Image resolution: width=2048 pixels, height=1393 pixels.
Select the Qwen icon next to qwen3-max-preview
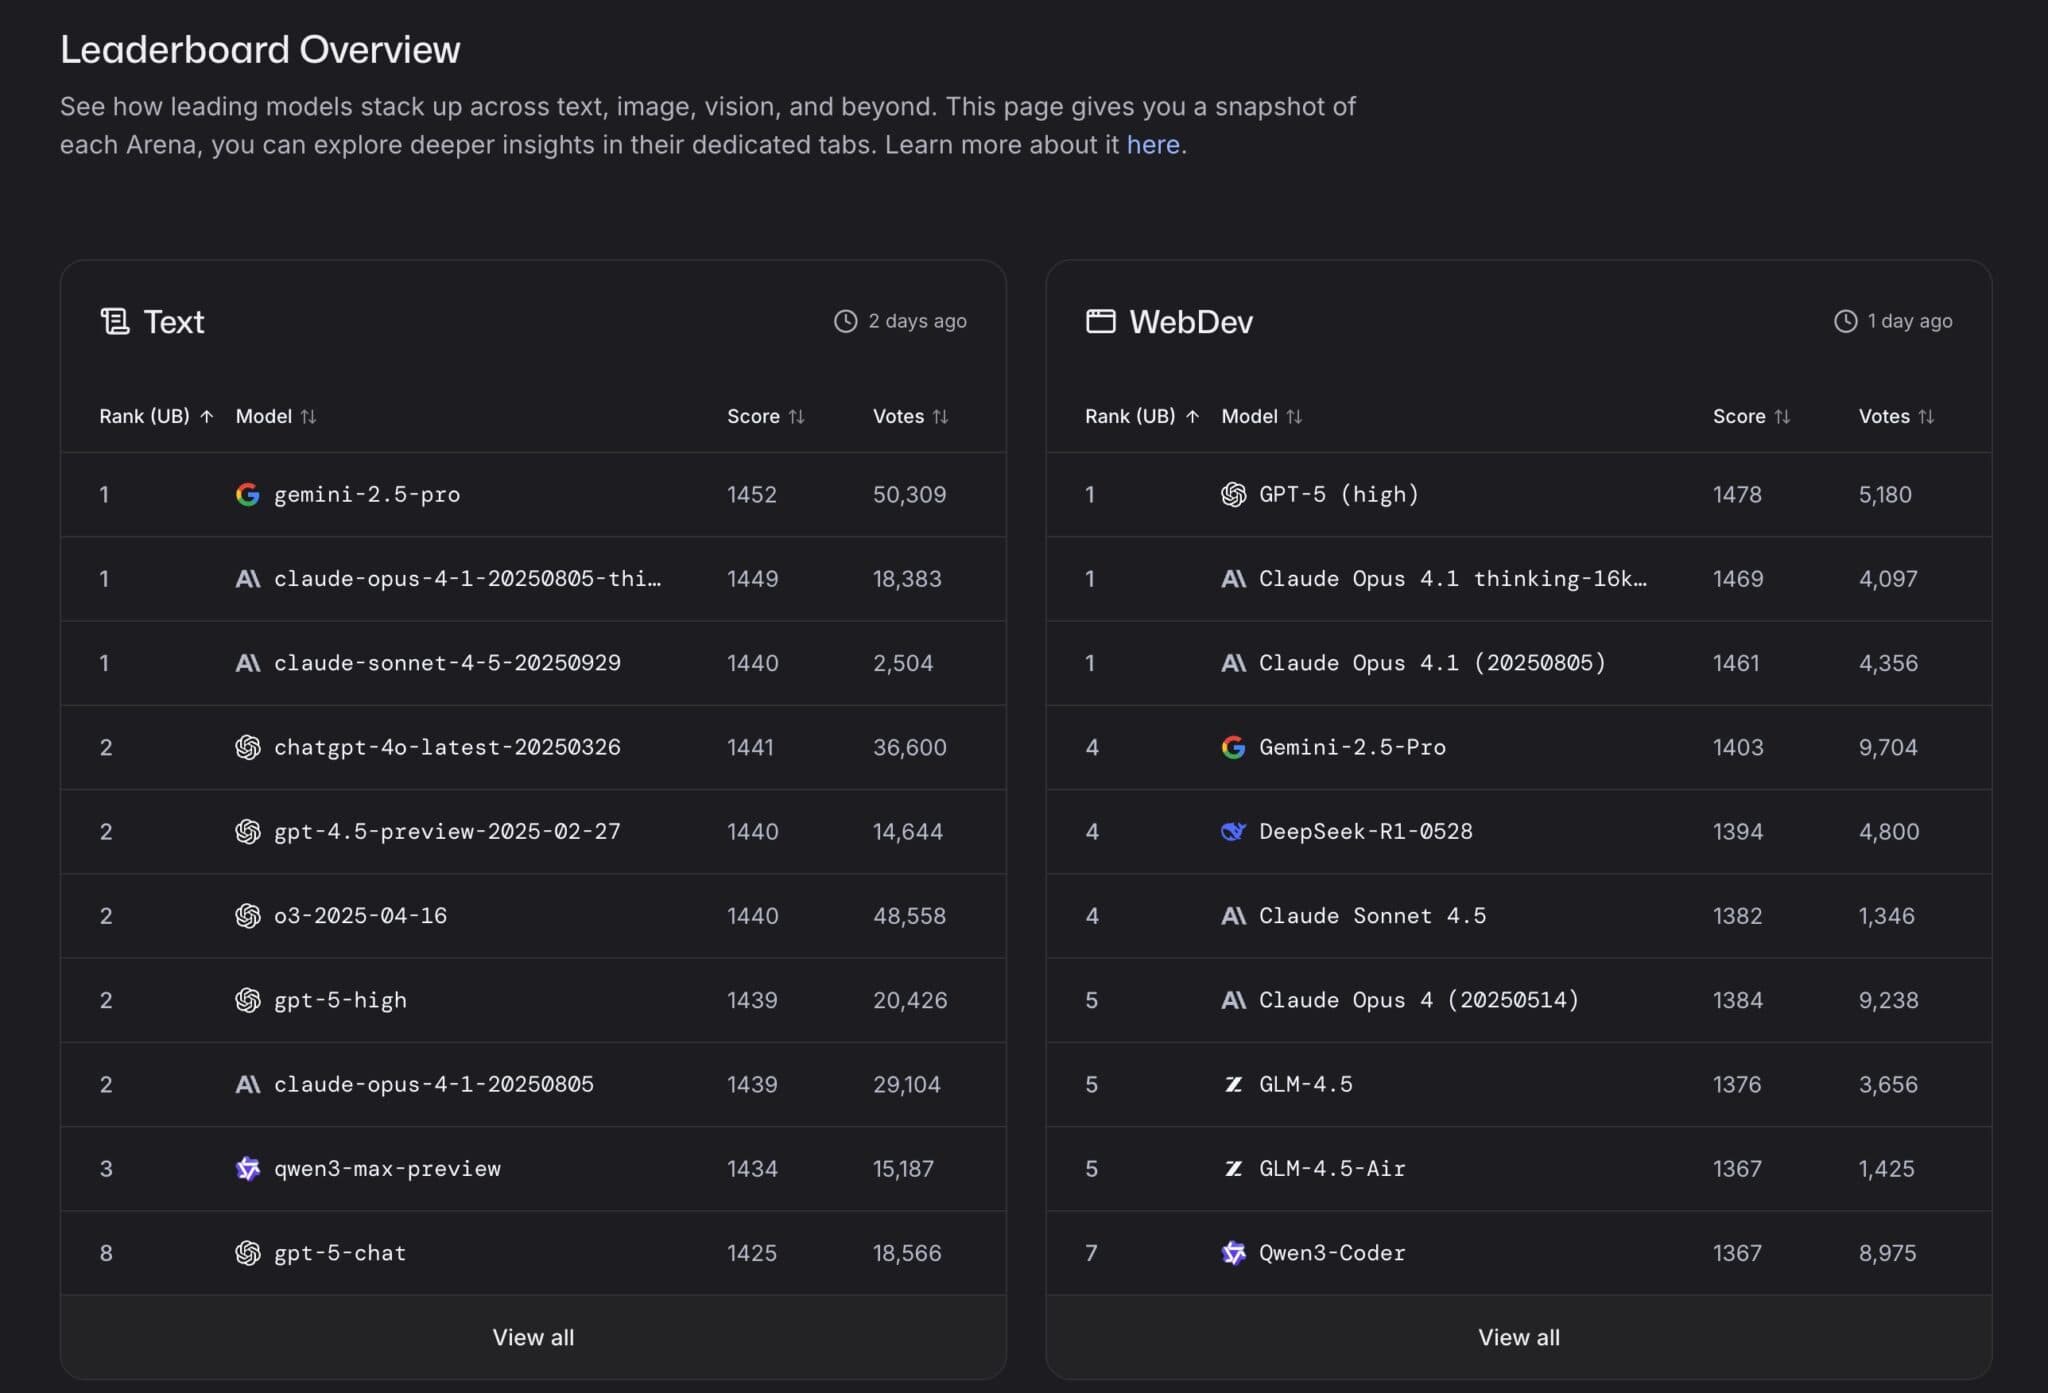click(x=247, y=1169)
